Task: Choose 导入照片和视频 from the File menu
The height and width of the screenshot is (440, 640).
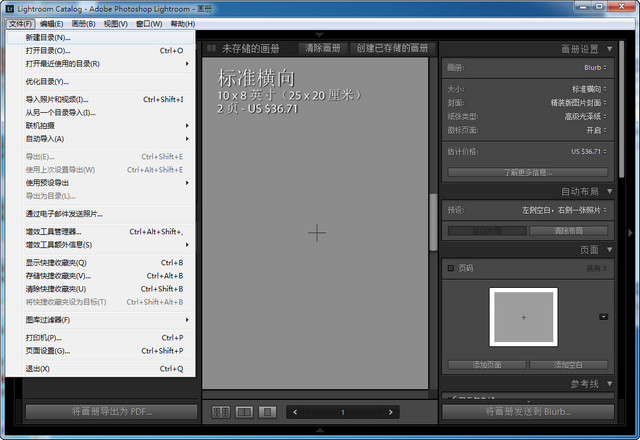Action: 57,100
